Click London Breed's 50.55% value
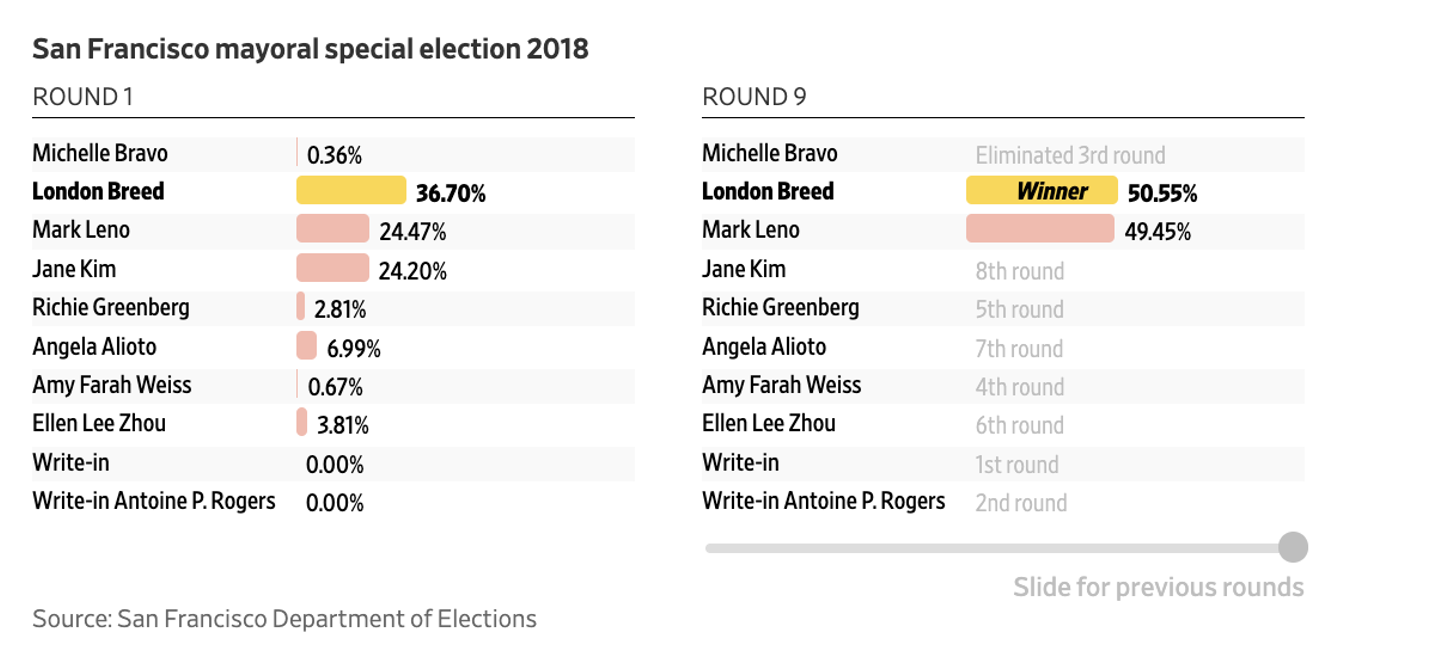Screen dimensions: 1454x664 click(1162, 193)
